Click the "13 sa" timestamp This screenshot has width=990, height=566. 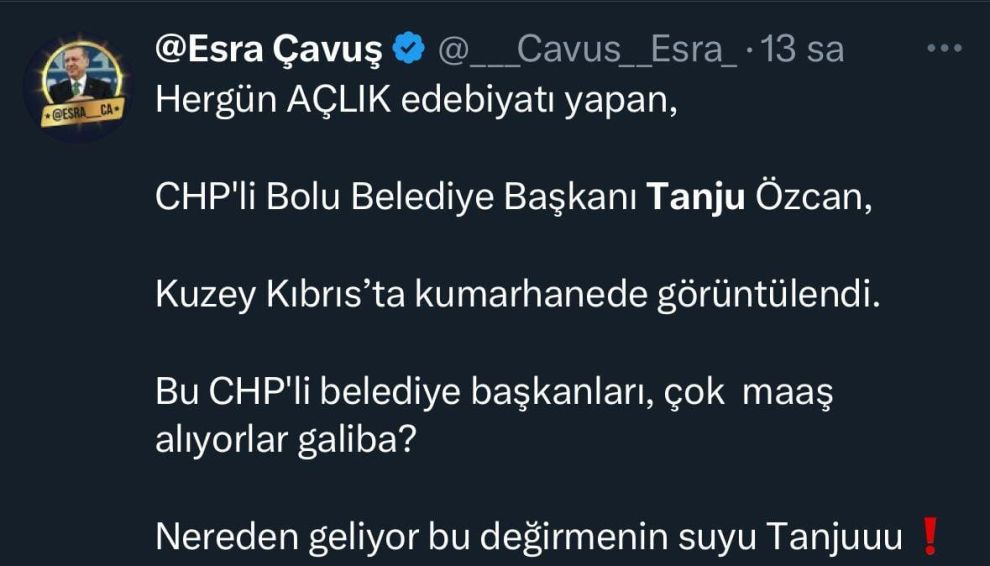[804, 49]
